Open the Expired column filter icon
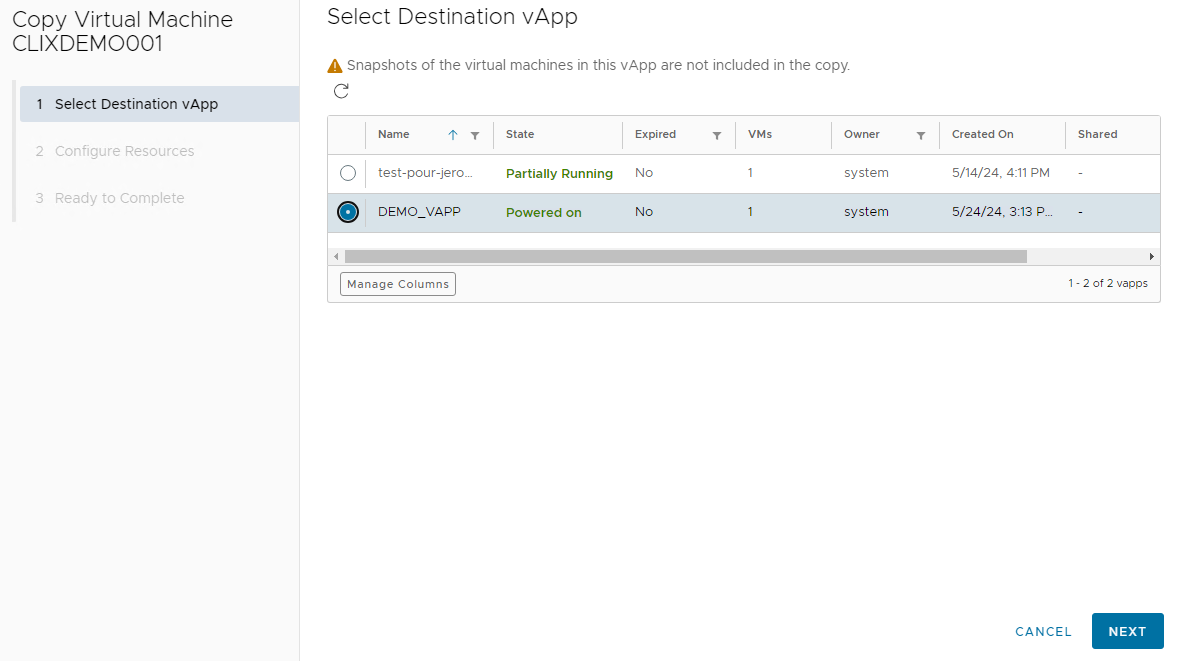 pyautogui.click(x=717, y=135)
